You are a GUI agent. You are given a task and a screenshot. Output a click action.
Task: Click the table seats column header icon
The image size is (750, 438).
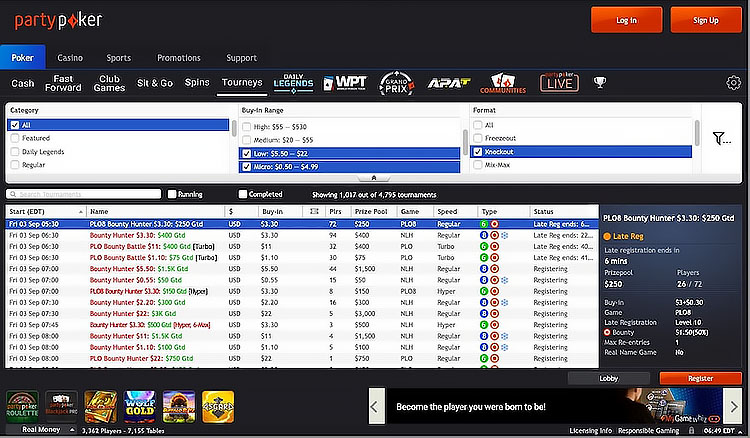(314, 211)
